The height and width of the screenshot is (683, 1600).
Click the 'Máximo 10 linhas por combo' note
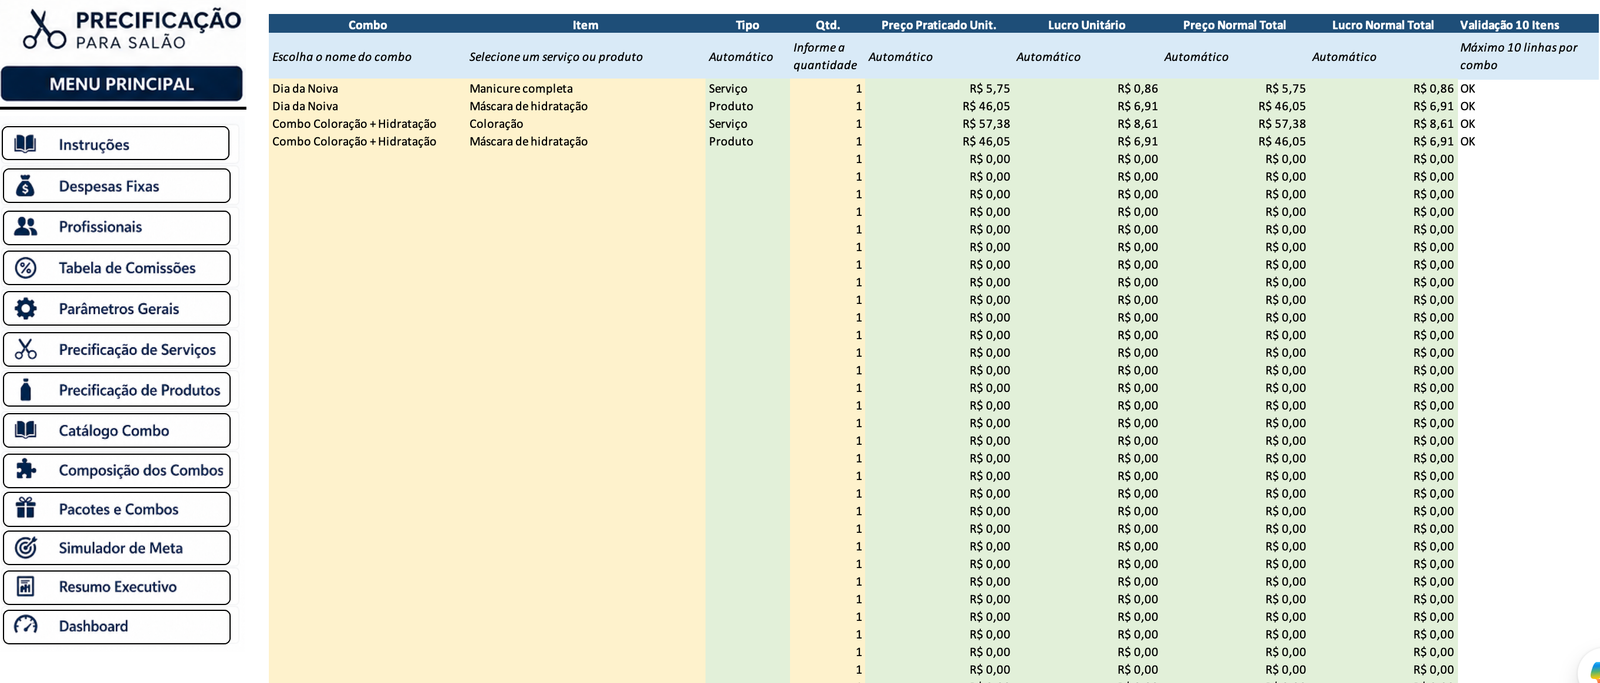[x=1518, y=56]
